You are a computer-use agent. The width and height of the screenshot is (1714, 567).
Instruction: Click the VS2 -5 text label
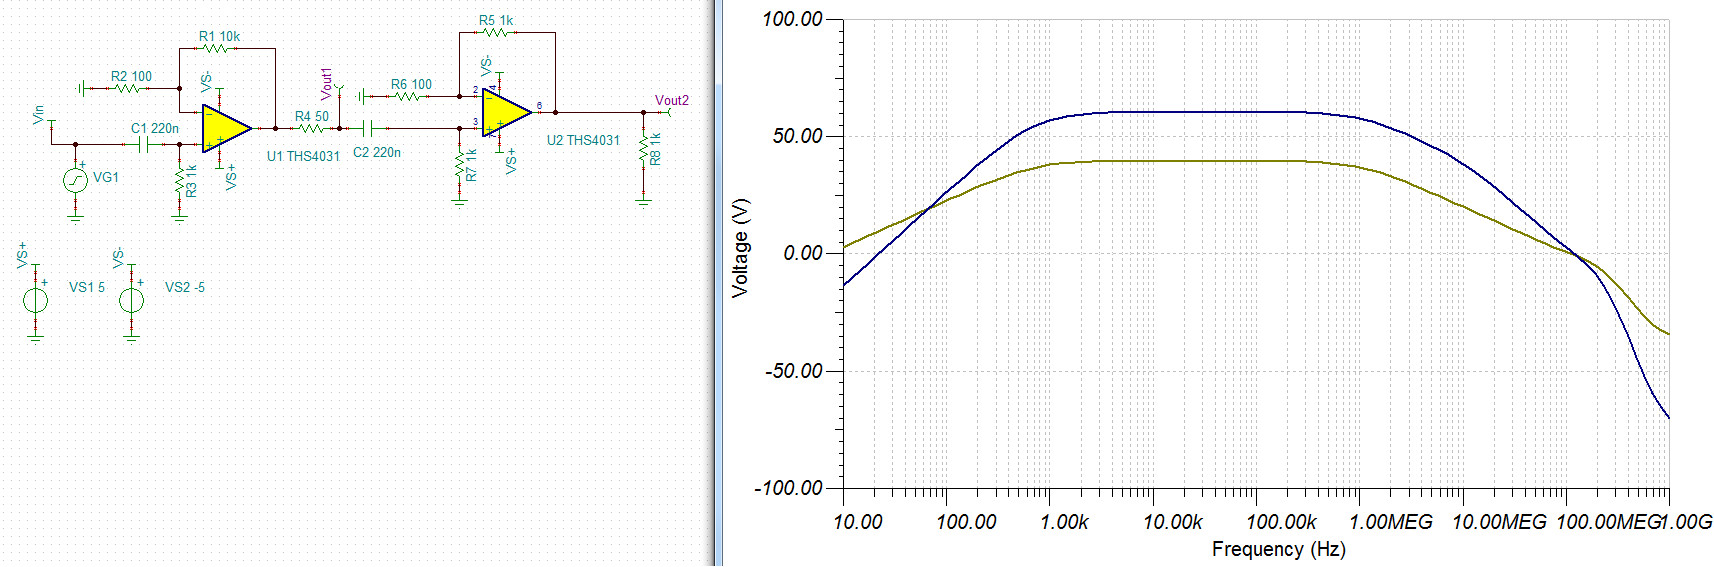coord(185,287)
